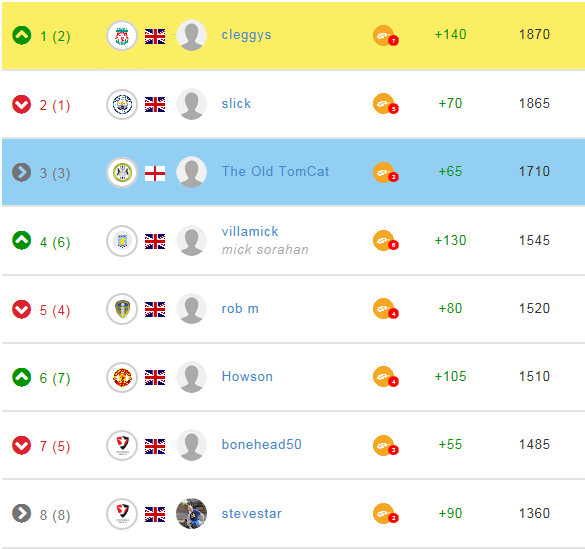Open stevestar's profile photo
This screenshot has height=549, width=585.
click(x=191, y=514)
